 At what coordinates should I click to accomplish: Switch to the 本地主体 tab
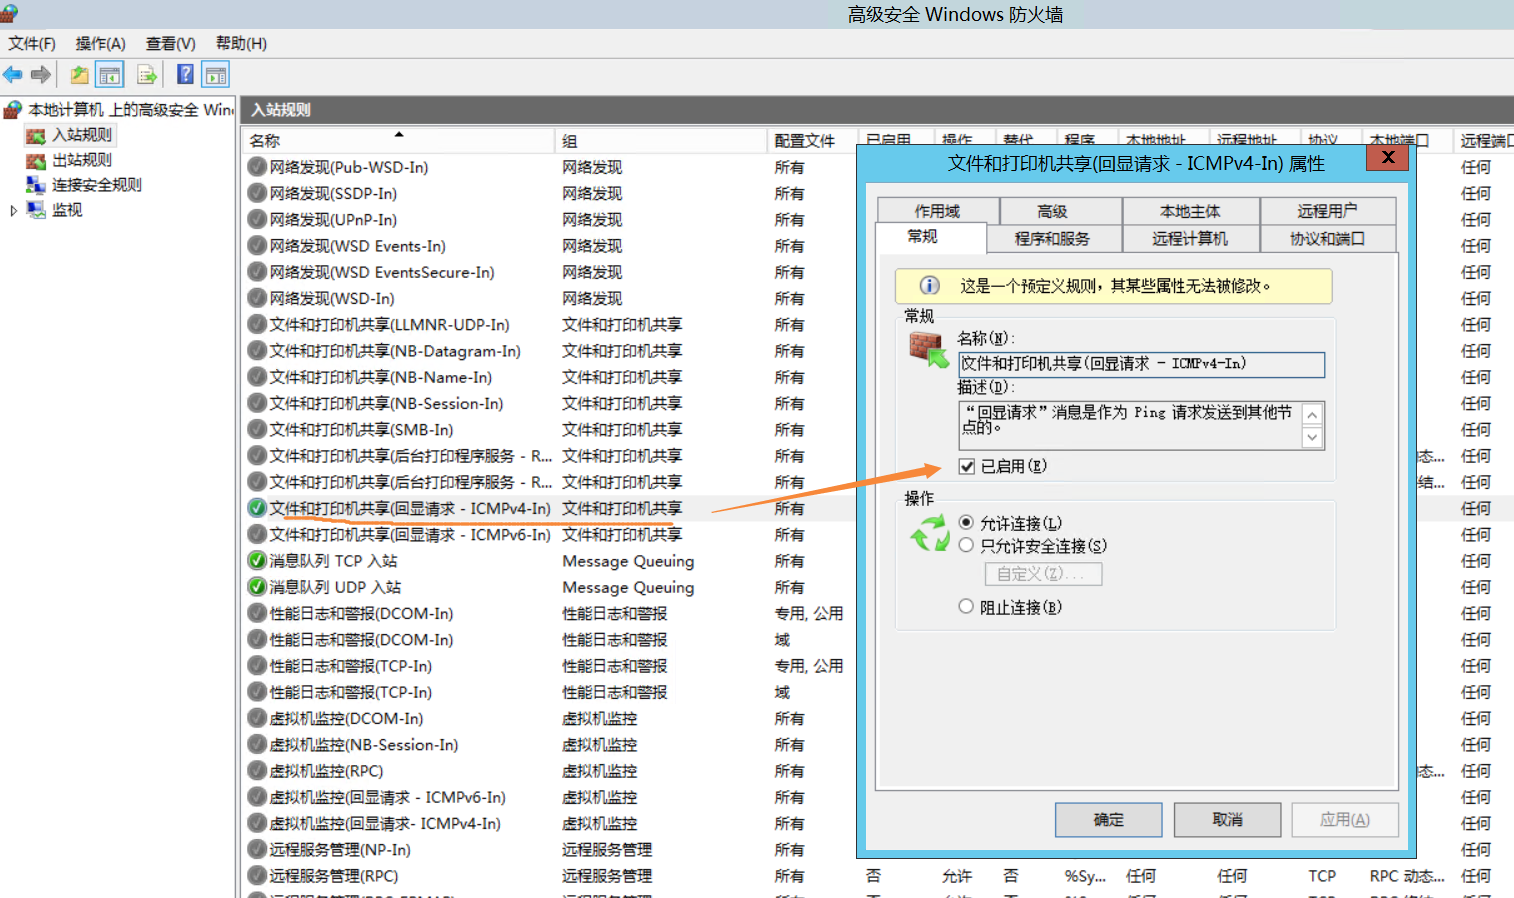click(1190, 211)
